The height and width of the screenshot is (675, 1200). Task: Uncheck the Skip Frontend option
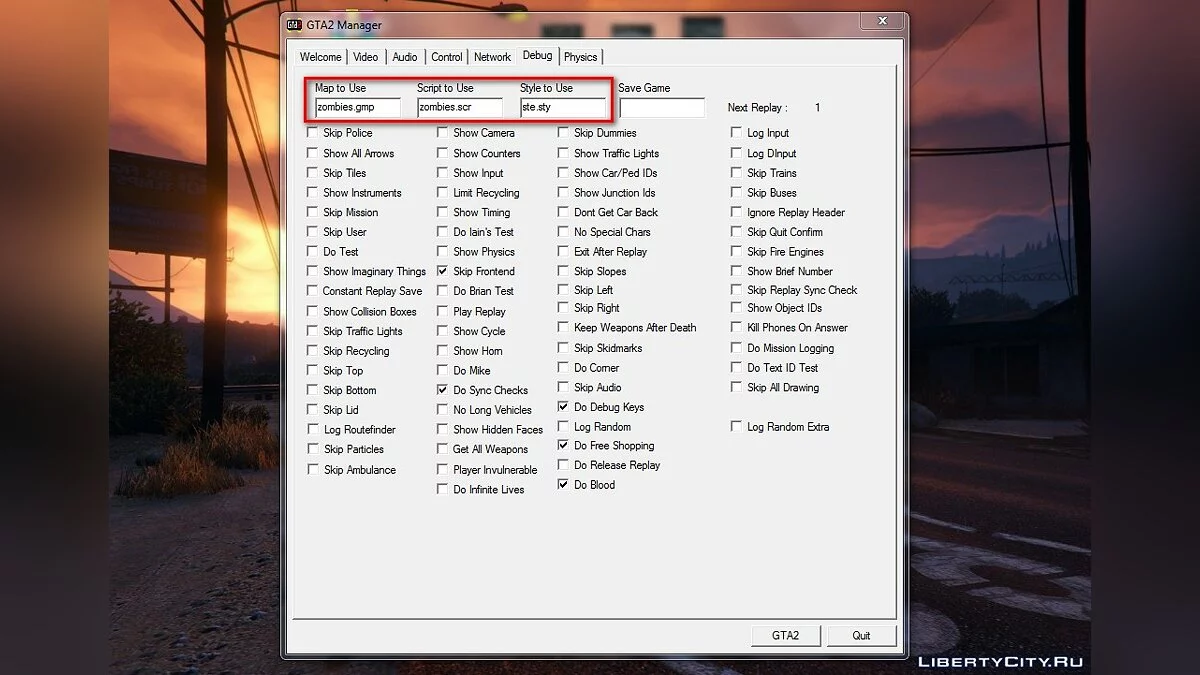[x=443, y=271]
